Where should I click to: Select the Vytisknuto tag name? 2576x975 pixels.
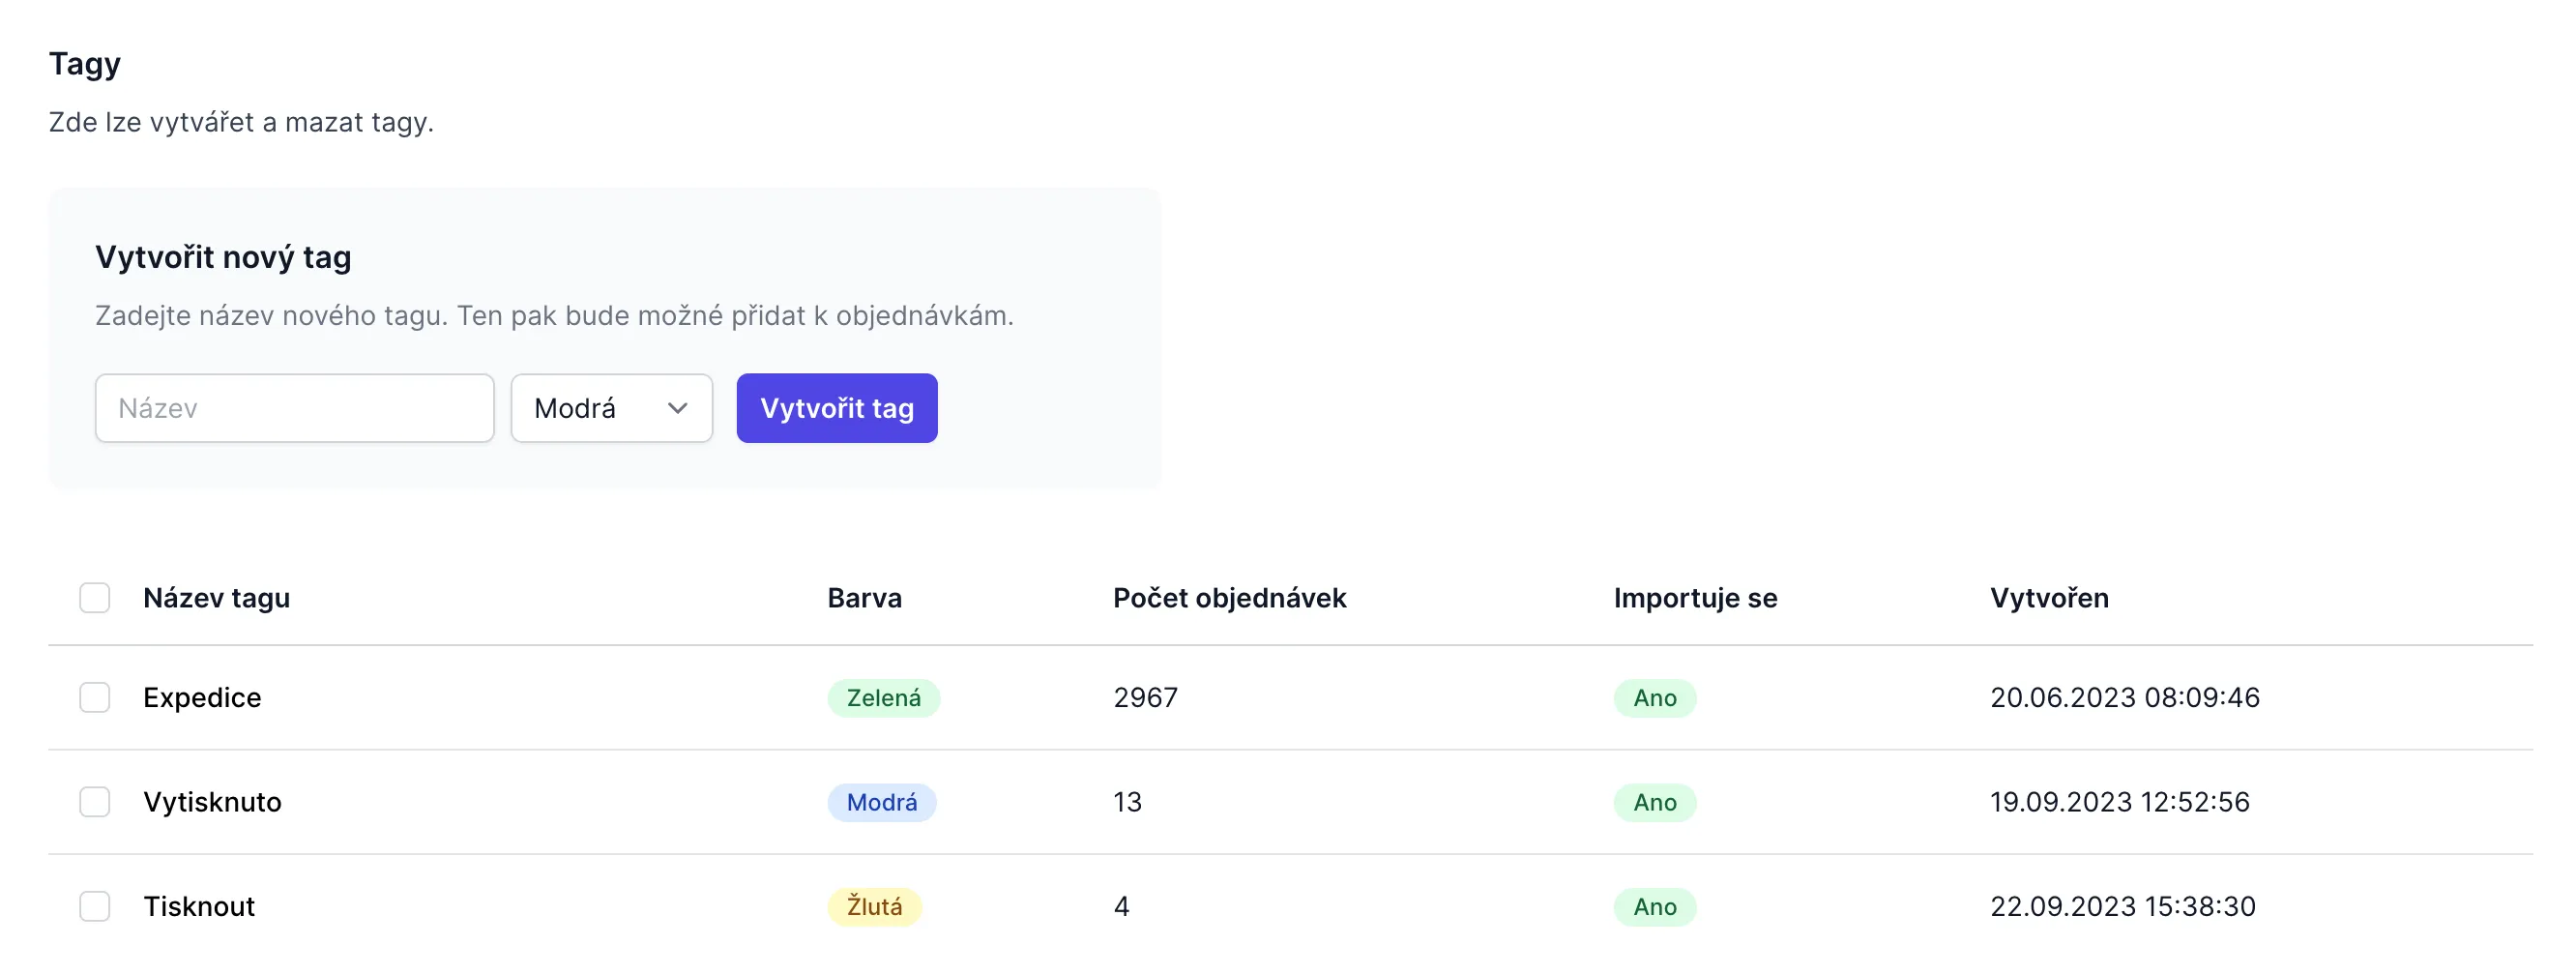213,801
